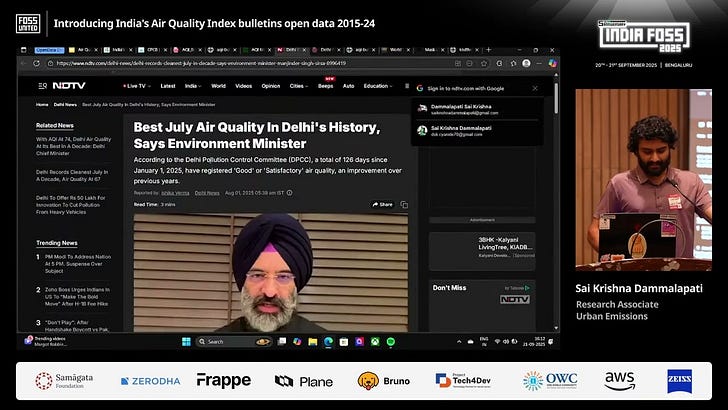Viewport: 728px width, 410px height.
Task: Show hidden icons chevron in system tray
Action: (459, 342)
